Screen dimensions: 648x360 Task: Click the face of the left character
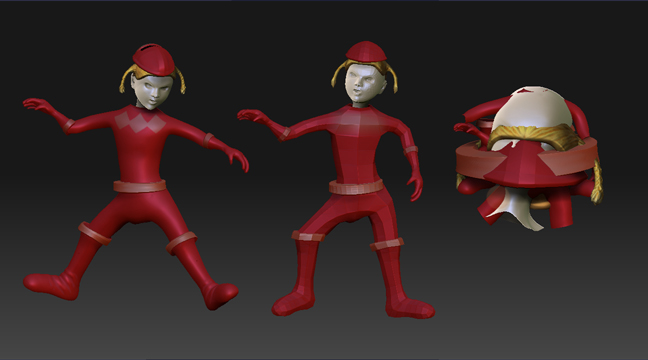click(153, 92)
